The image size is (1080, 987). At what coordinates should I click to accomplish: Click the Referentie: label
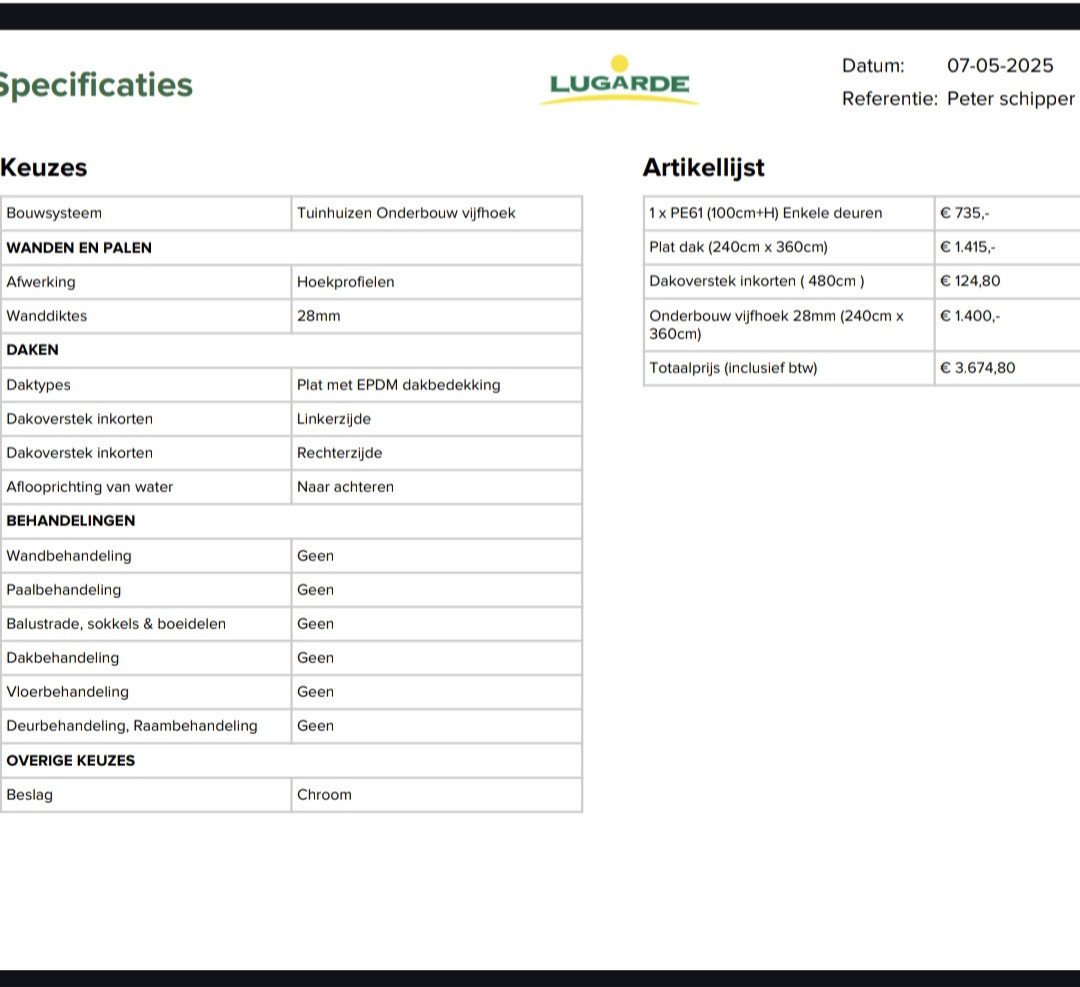pyautogui.click(x=889, y=98)
